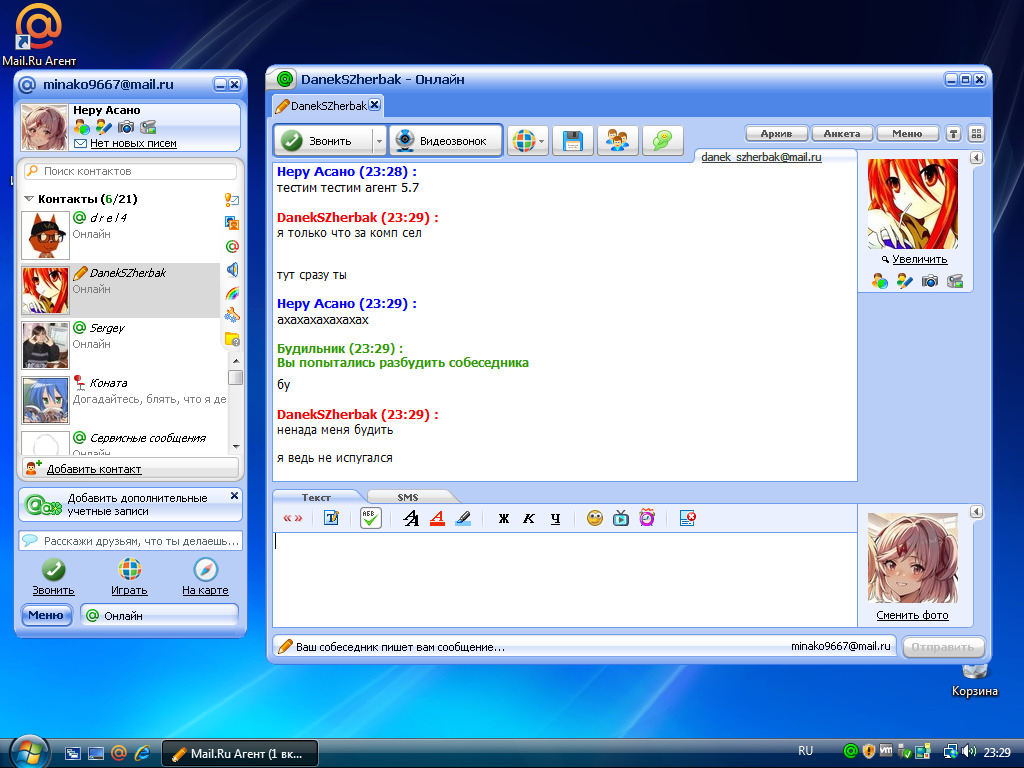This screenshot has width=1024, height=768.
Task: Send a wake-up alarm clock buzz
Action: tap(647, 518)
